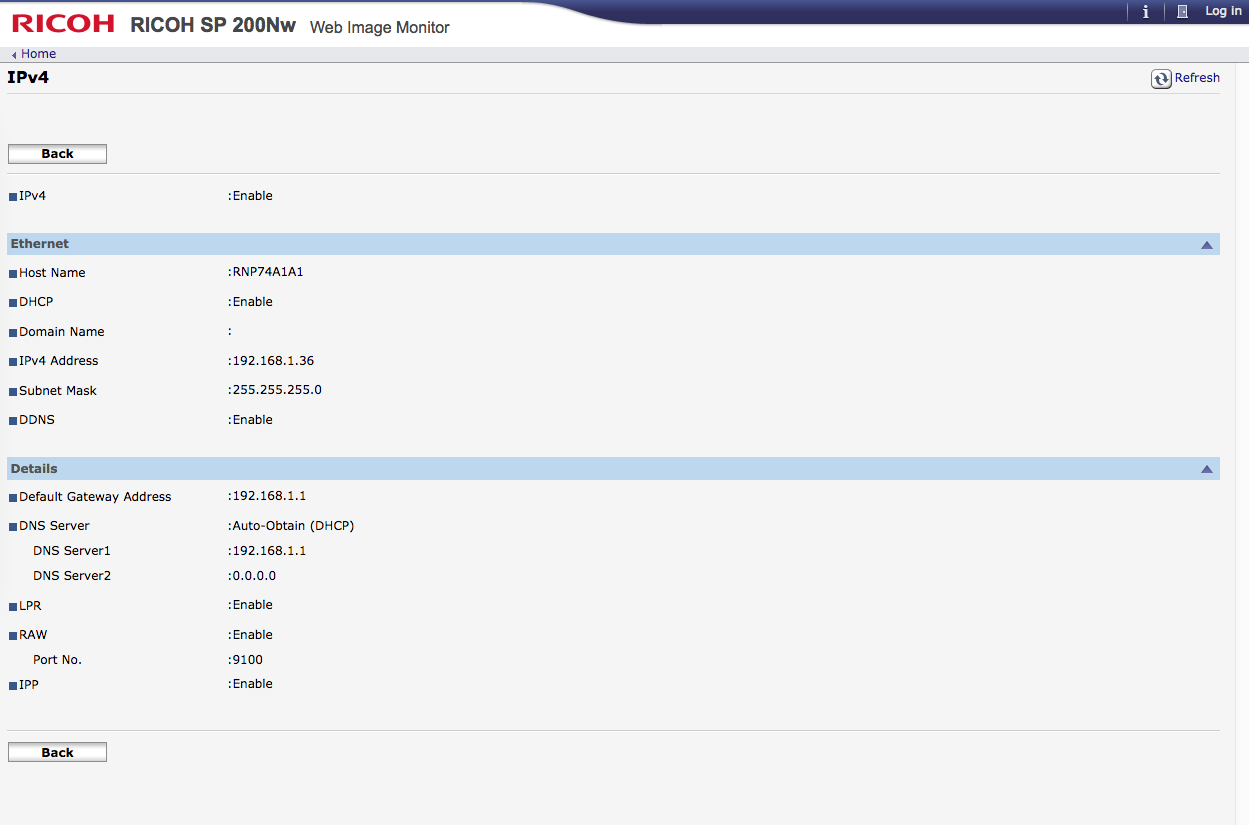This screenshot has width=1249, height=825.
Task: Click the Home back arrow icon
Action: pos(14,55)
